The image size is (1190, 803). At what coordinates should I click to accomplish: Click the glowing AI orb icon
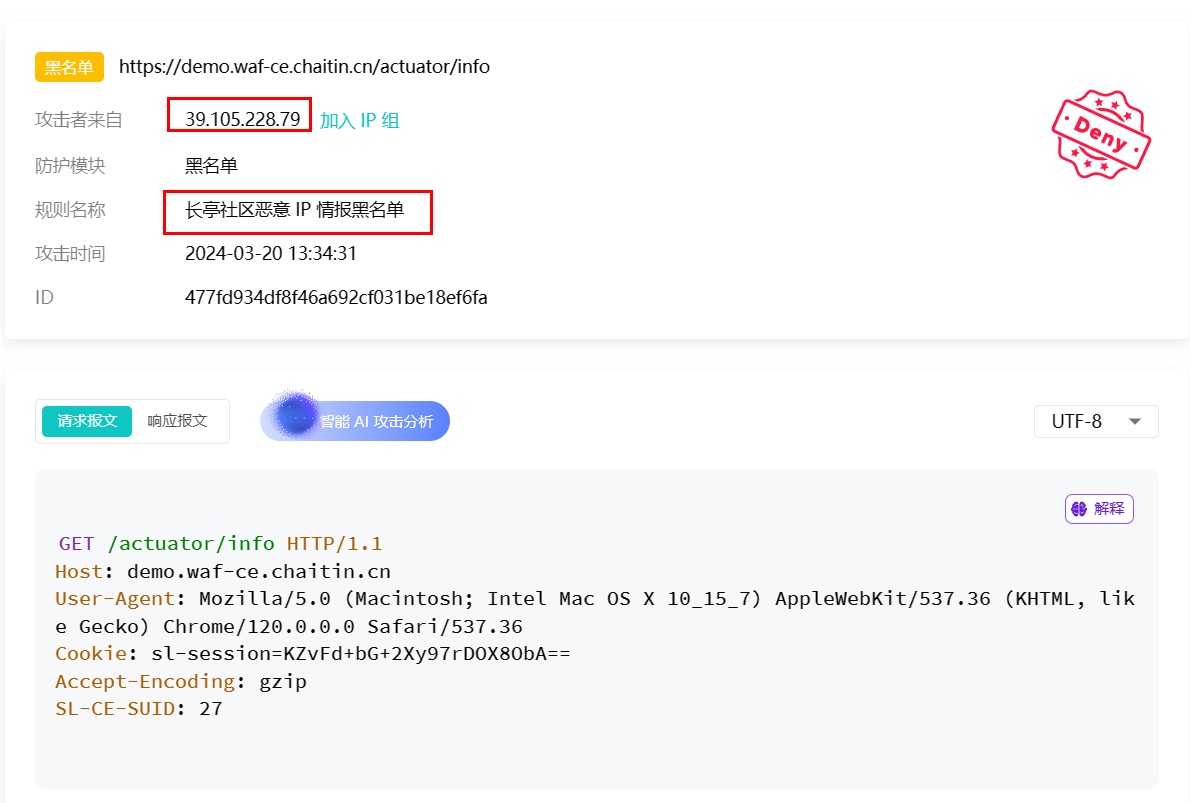(294, 415)
